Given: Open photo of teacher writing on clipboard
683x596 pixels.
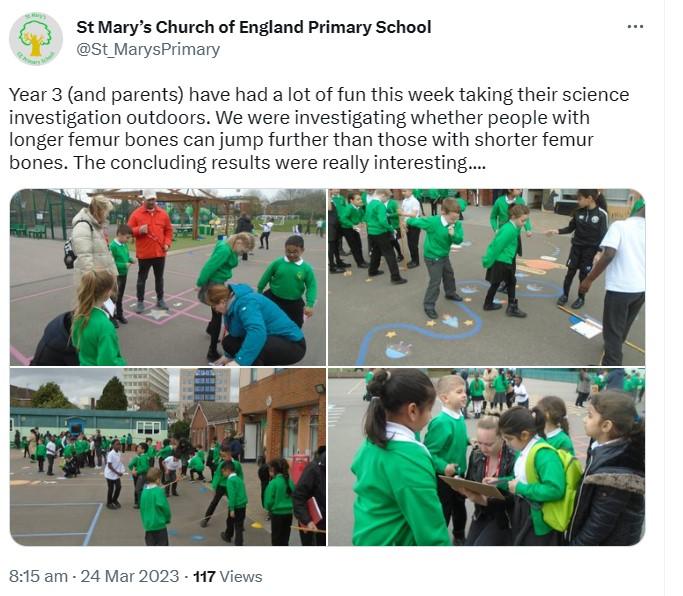Looking at the screenshot, I should pyautogui.click(x=486, y=457).
